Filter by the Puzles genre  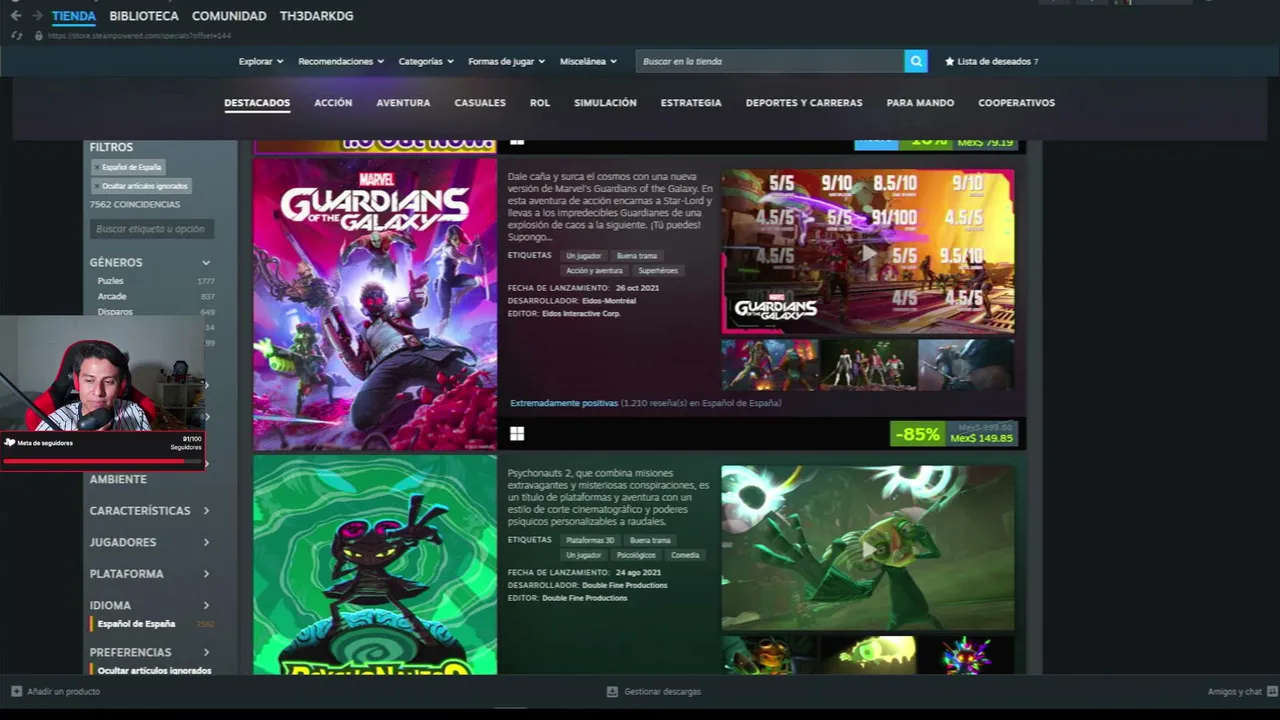coord(111,281)
